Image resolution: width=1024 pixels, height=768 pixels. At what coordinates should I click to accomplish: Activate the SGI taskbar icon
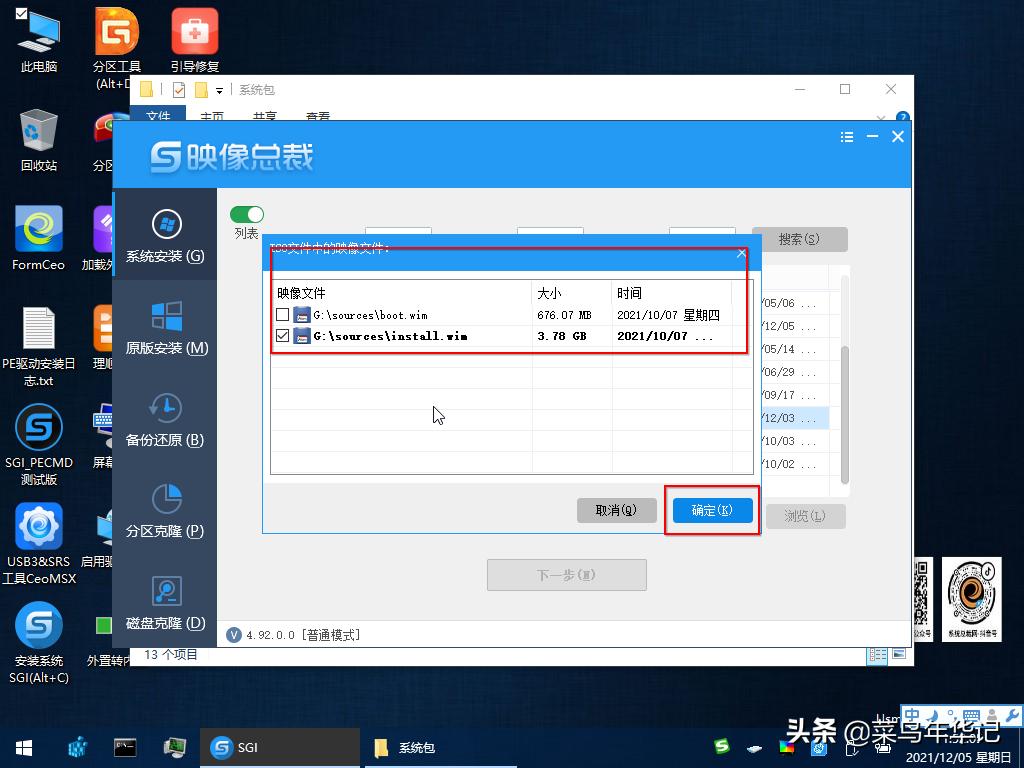point(279,747)
